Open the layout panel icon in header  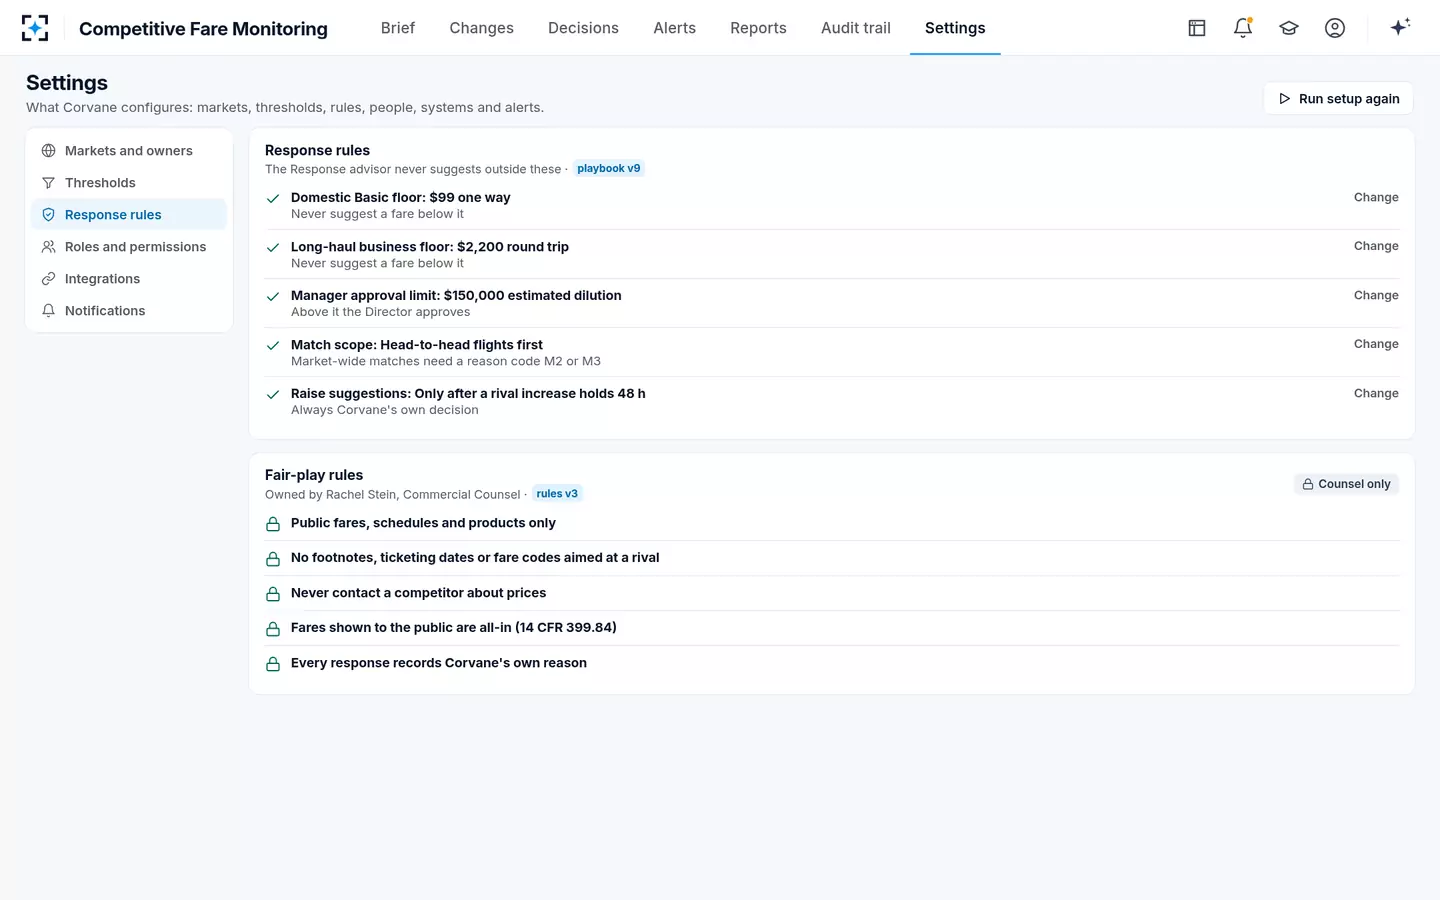click(x=1197, y=28)
